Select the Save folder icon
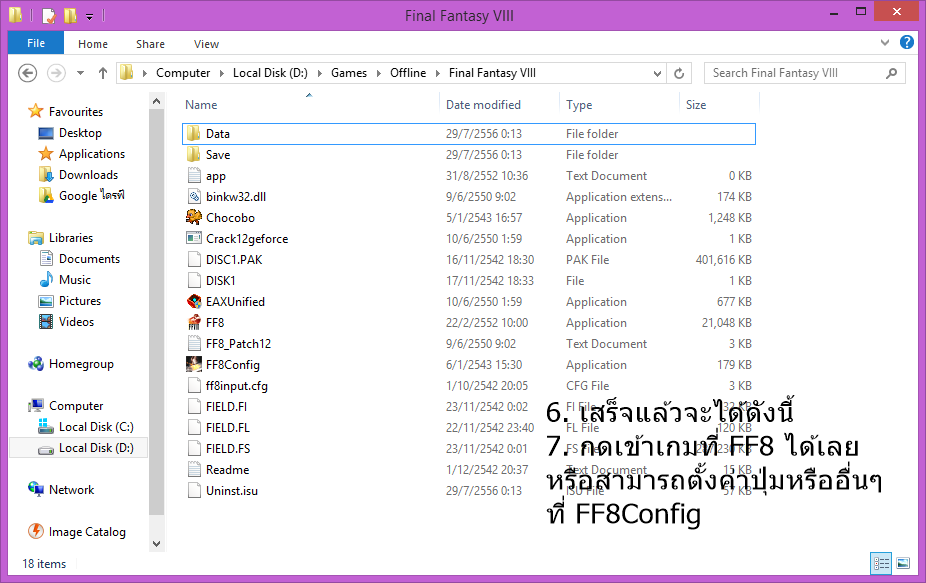Screen dimensions: 926x583 (194, 155)
